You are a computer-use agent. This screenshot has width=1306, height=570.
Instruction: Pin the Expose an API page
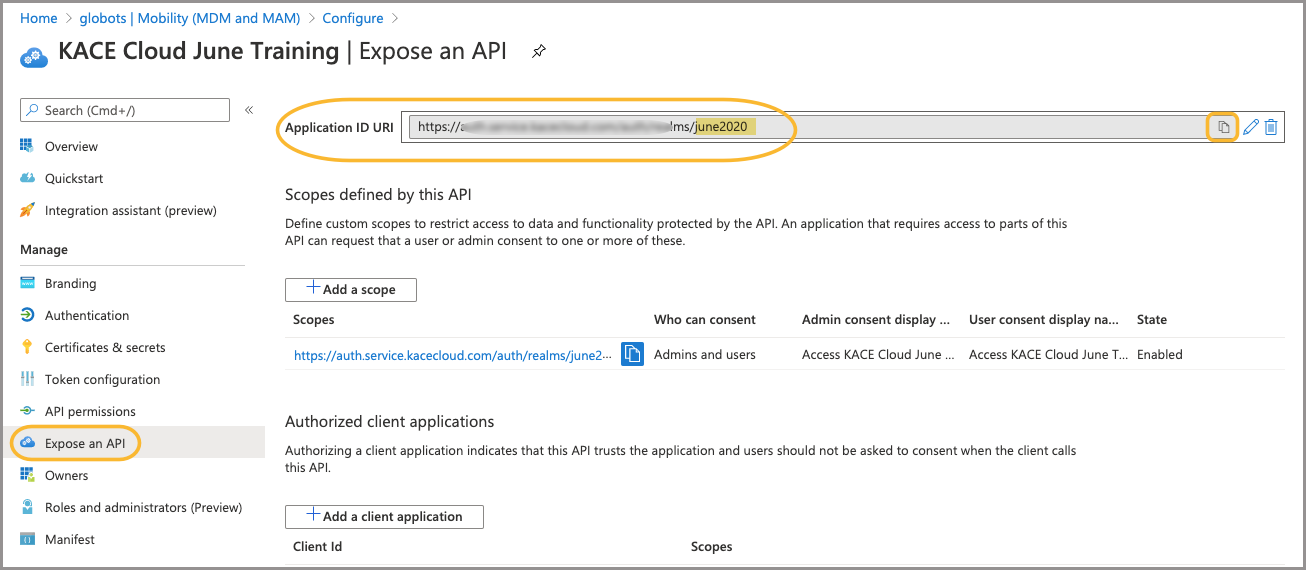pos(539,51)
